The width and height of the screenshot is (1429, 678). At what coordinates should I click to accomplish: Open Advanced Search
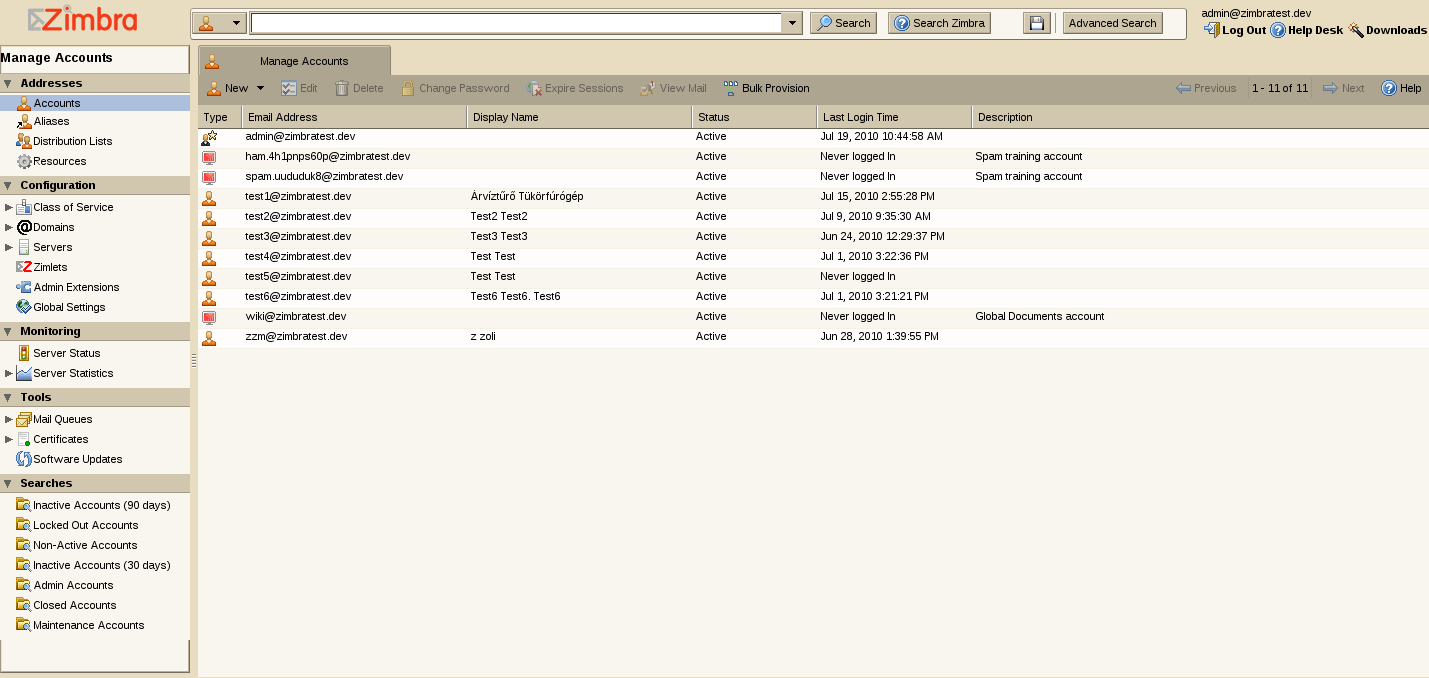[x=1112, y=23]
